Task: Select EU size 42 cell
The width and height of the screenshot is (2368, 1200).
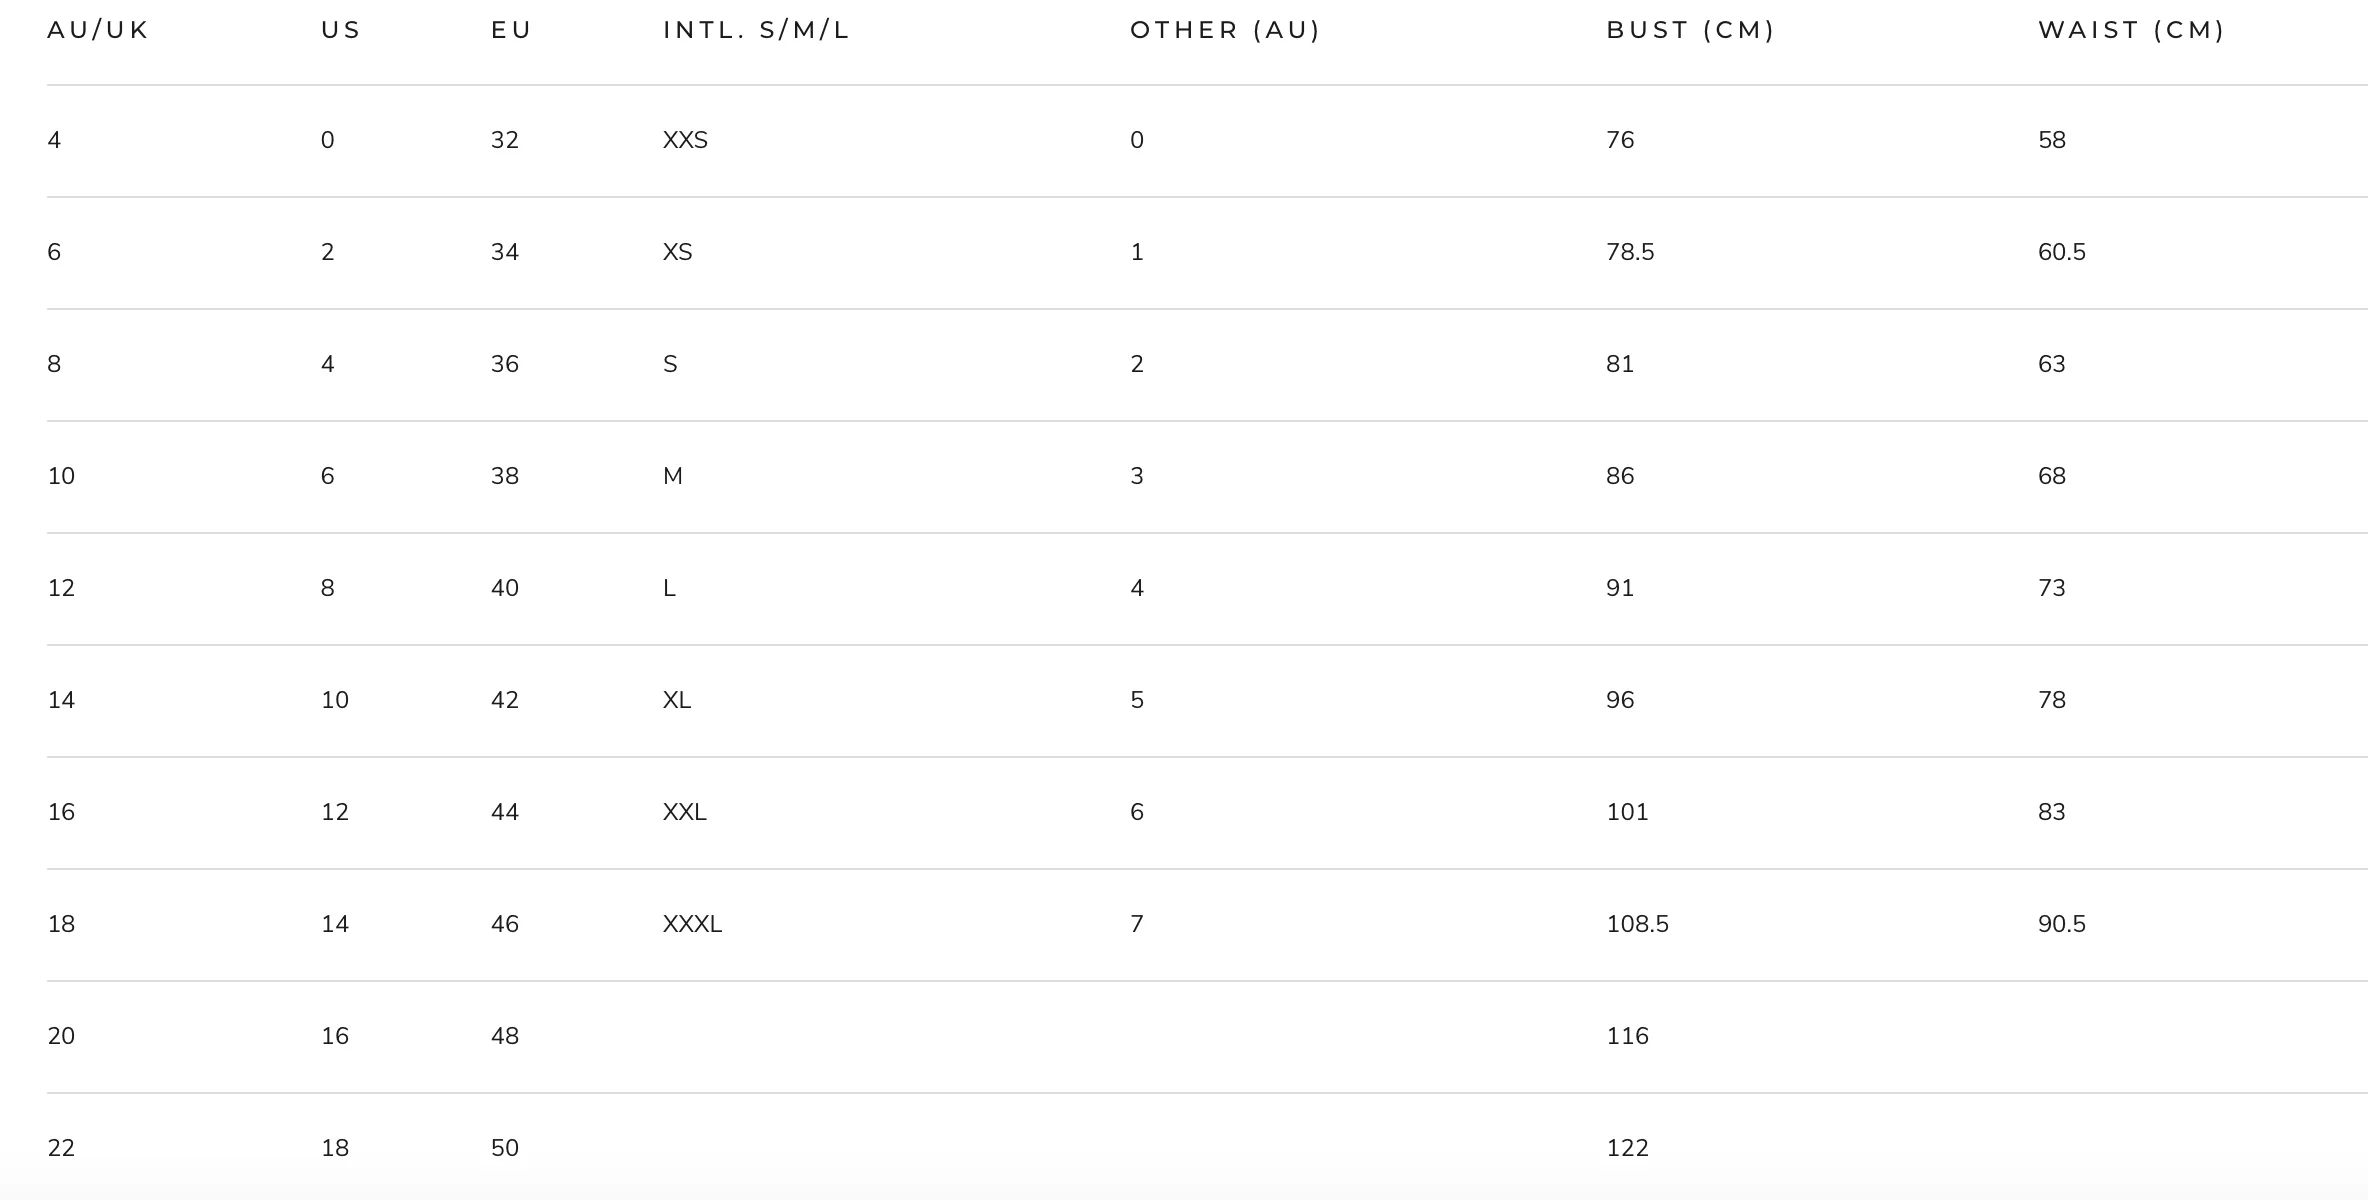Action: point(505,700)
